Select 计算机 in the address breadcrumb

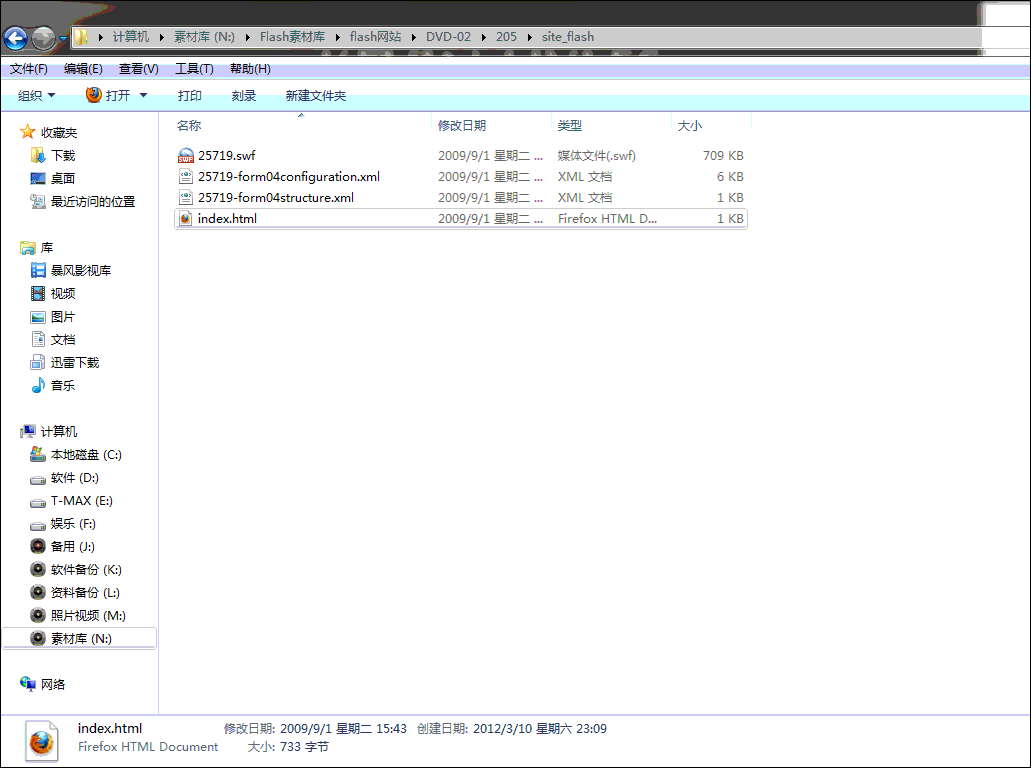131,37
